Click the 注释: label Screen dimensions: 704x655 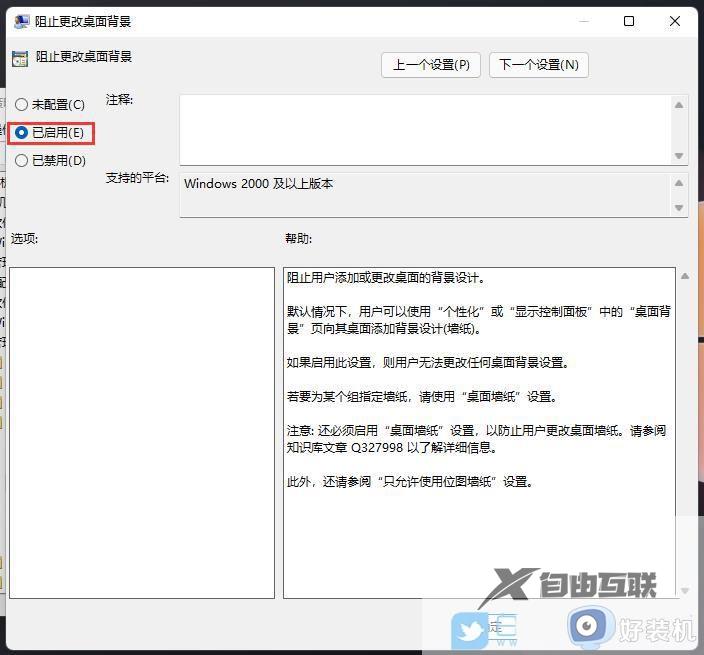[119, 100]
